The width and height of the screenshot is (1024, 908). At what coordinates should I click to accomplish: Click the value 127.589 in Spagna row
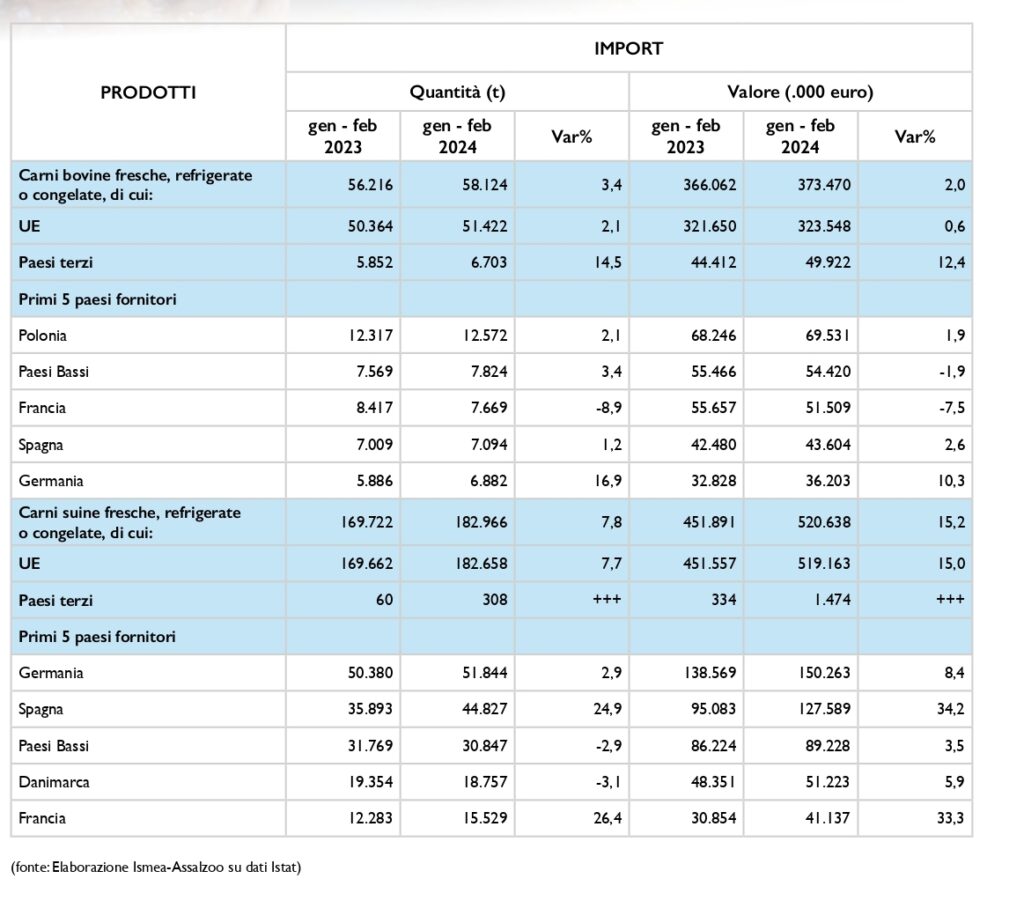click(825, 709)
